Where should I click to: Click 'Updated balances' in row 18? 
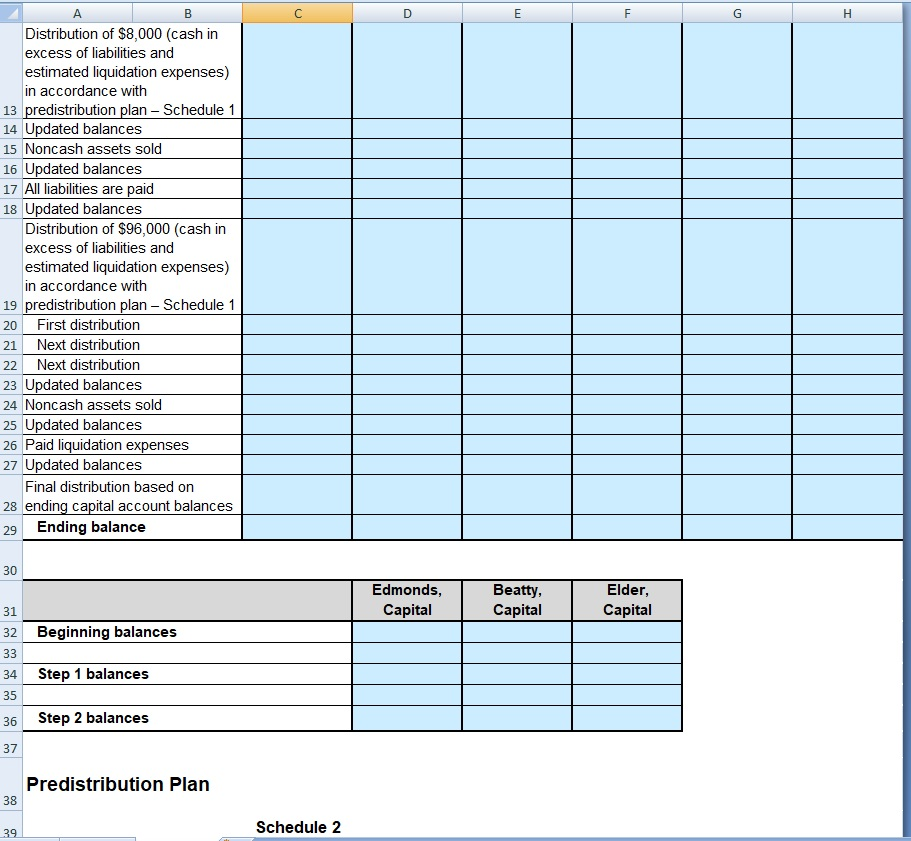(132, 209)
